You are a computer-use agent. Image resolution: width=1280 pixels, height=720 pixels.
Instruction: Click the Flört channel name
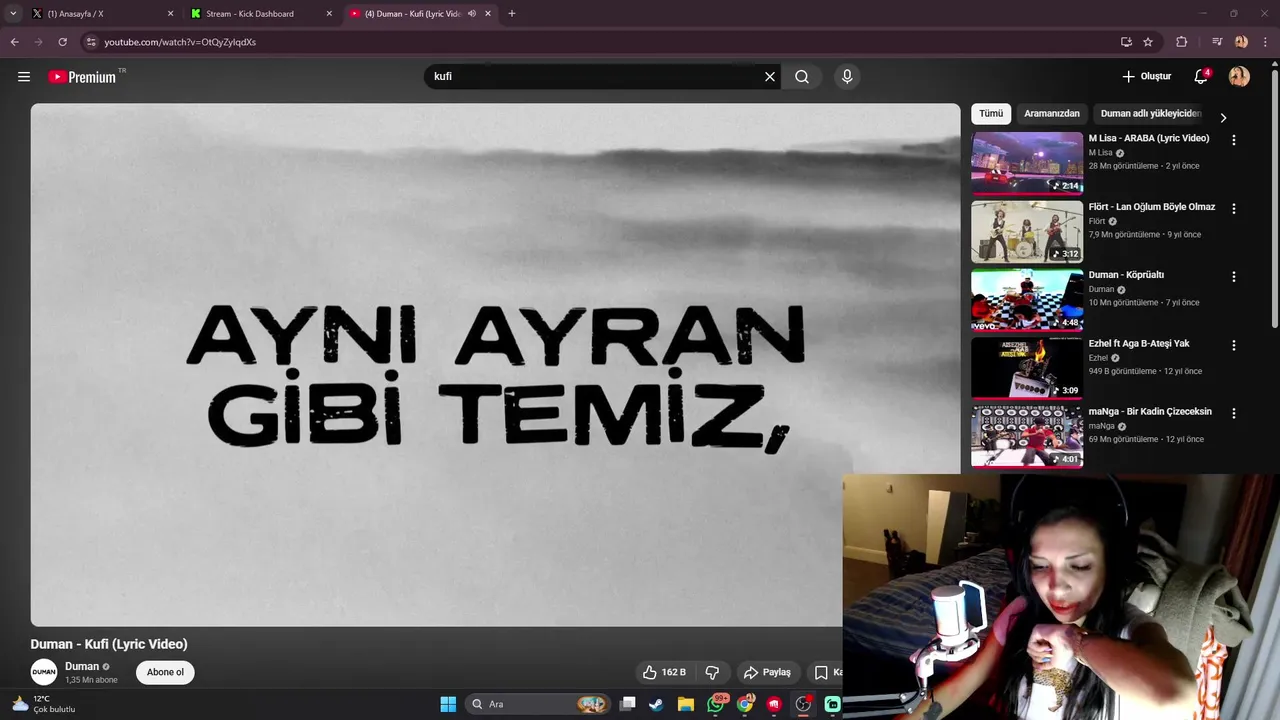(1097, 221)
